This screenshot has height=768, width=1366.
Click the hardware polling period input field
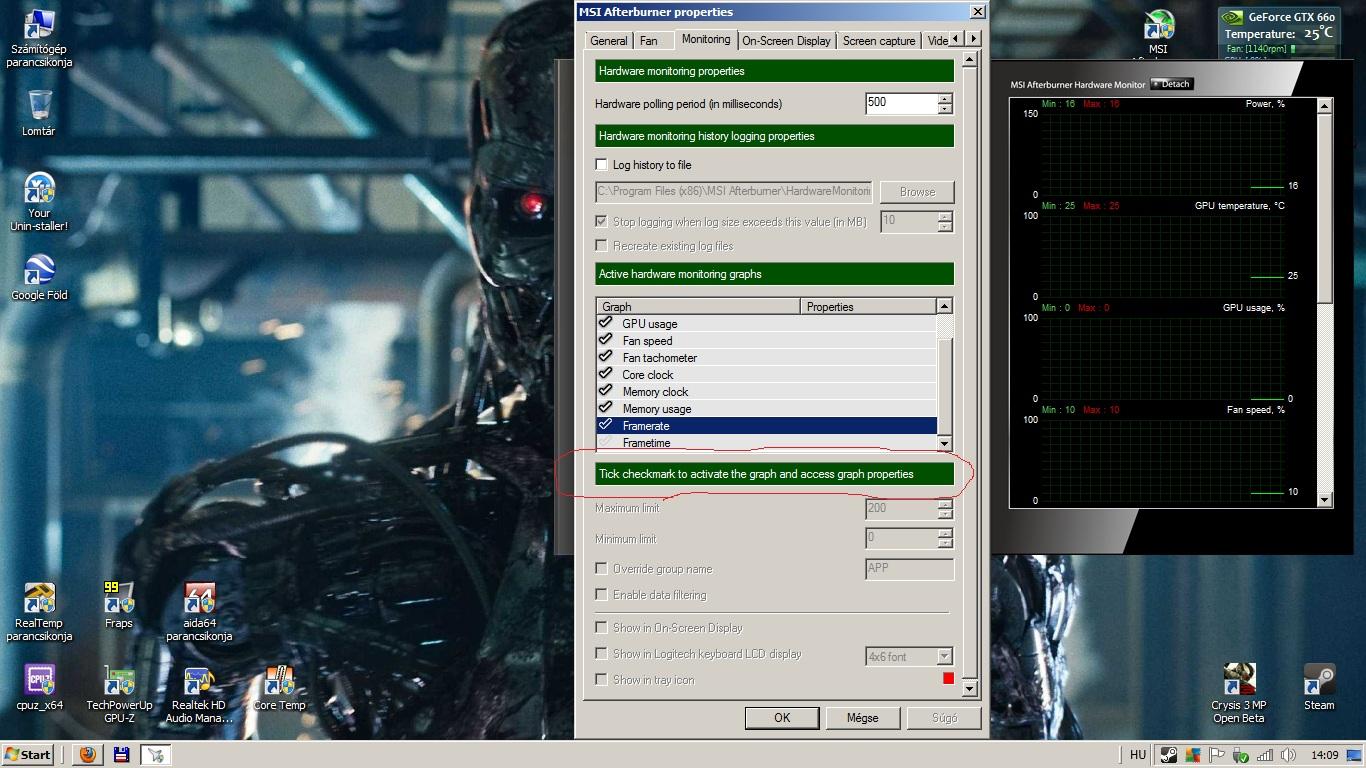pos(901,102)
